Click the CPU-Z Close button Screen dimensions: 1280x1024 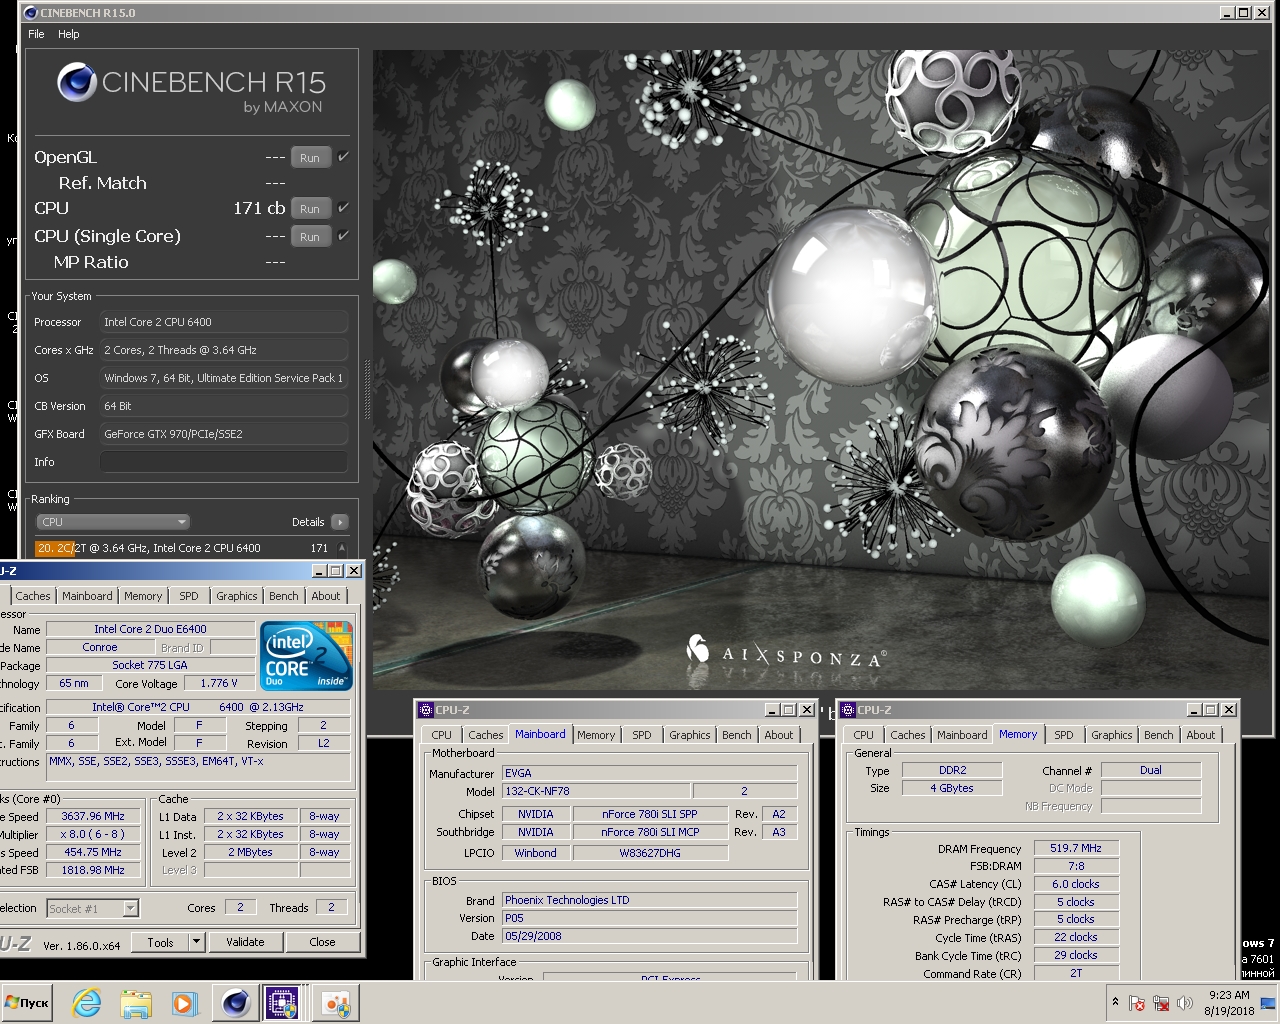[x=322, y=942]
